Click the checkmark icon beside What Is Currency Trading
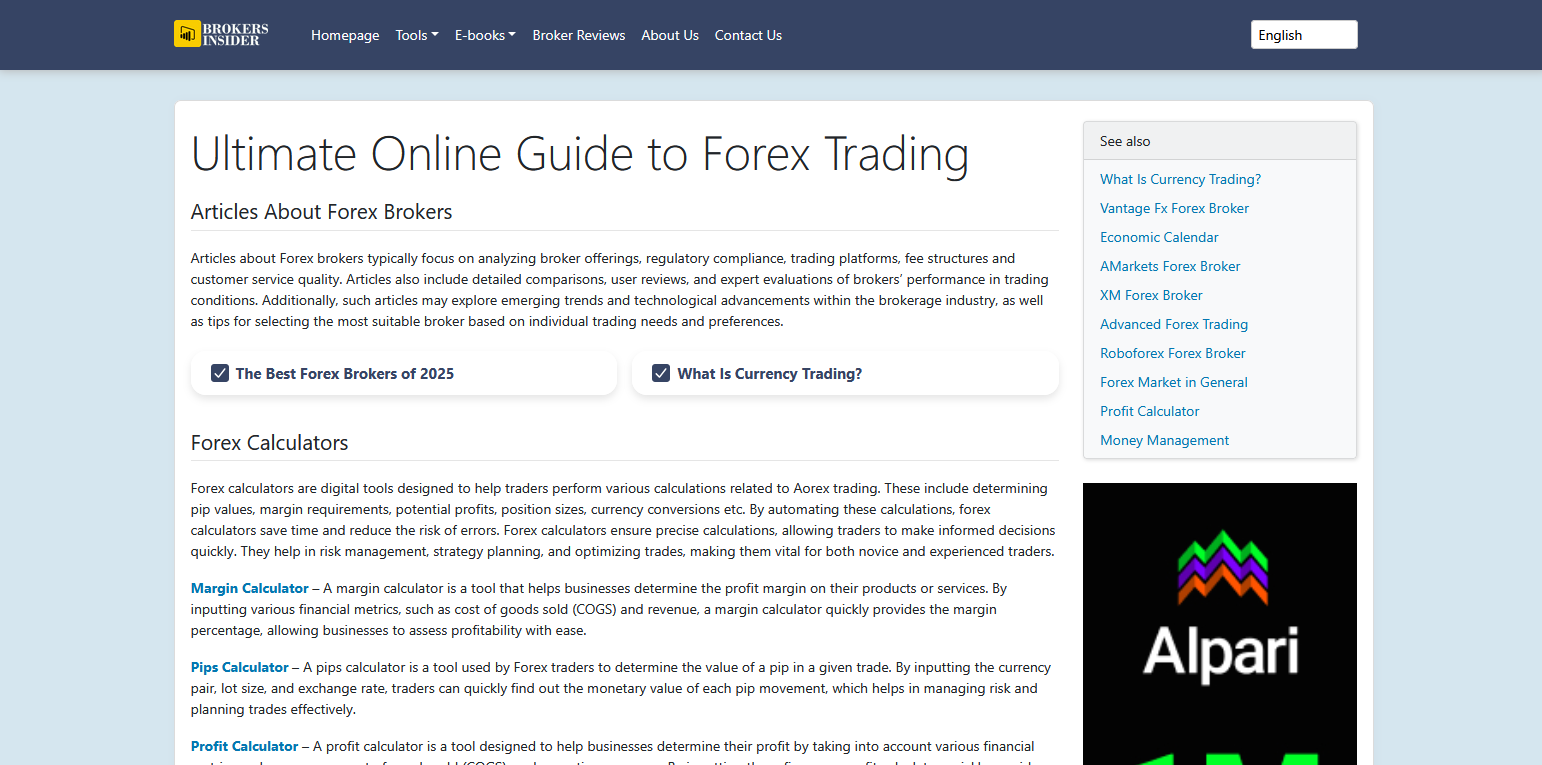 tap(661, 373)
